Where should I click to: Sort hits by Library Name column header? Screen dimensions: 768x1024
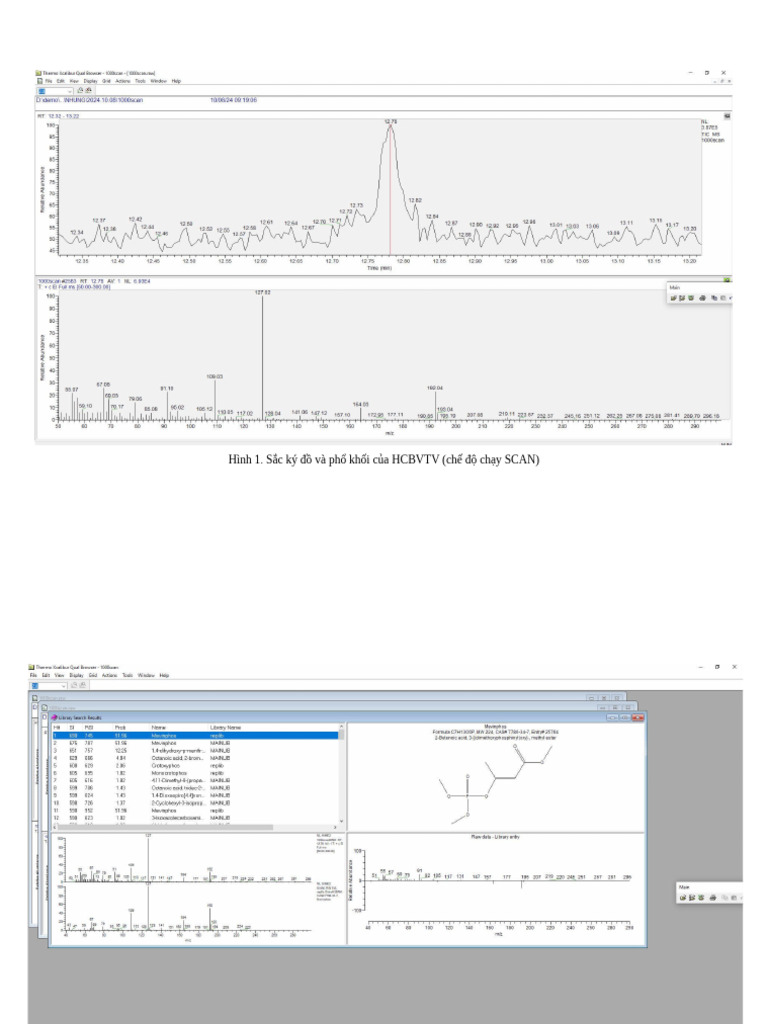point(225,728)
